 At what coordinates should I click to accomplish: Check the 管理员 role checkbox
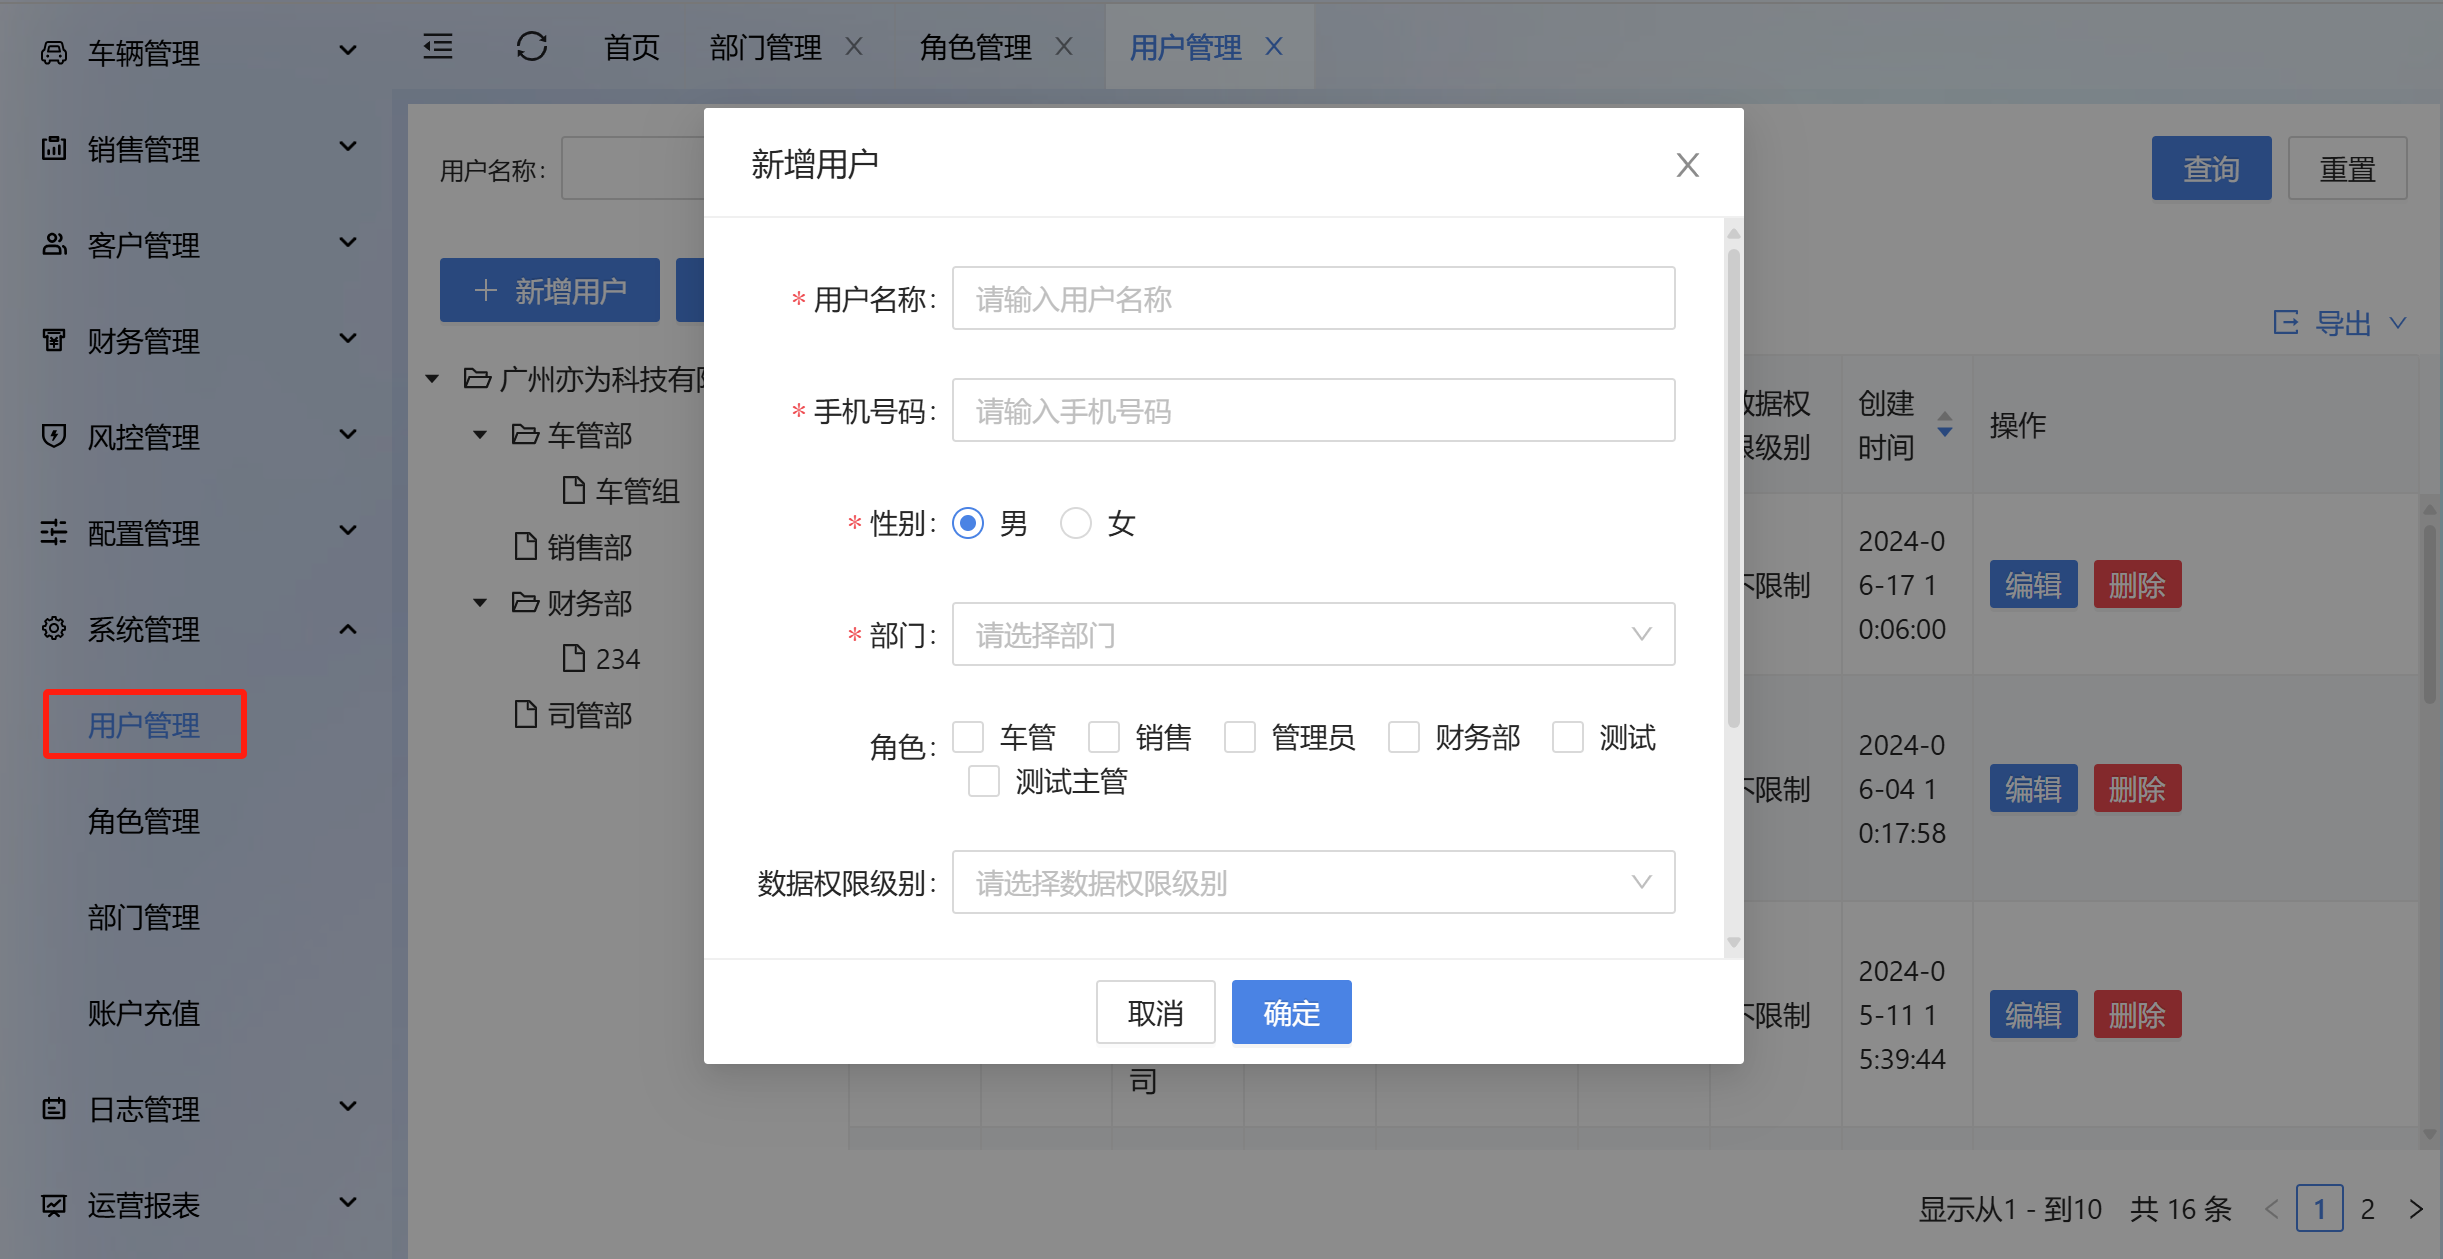coord(1240,737)
